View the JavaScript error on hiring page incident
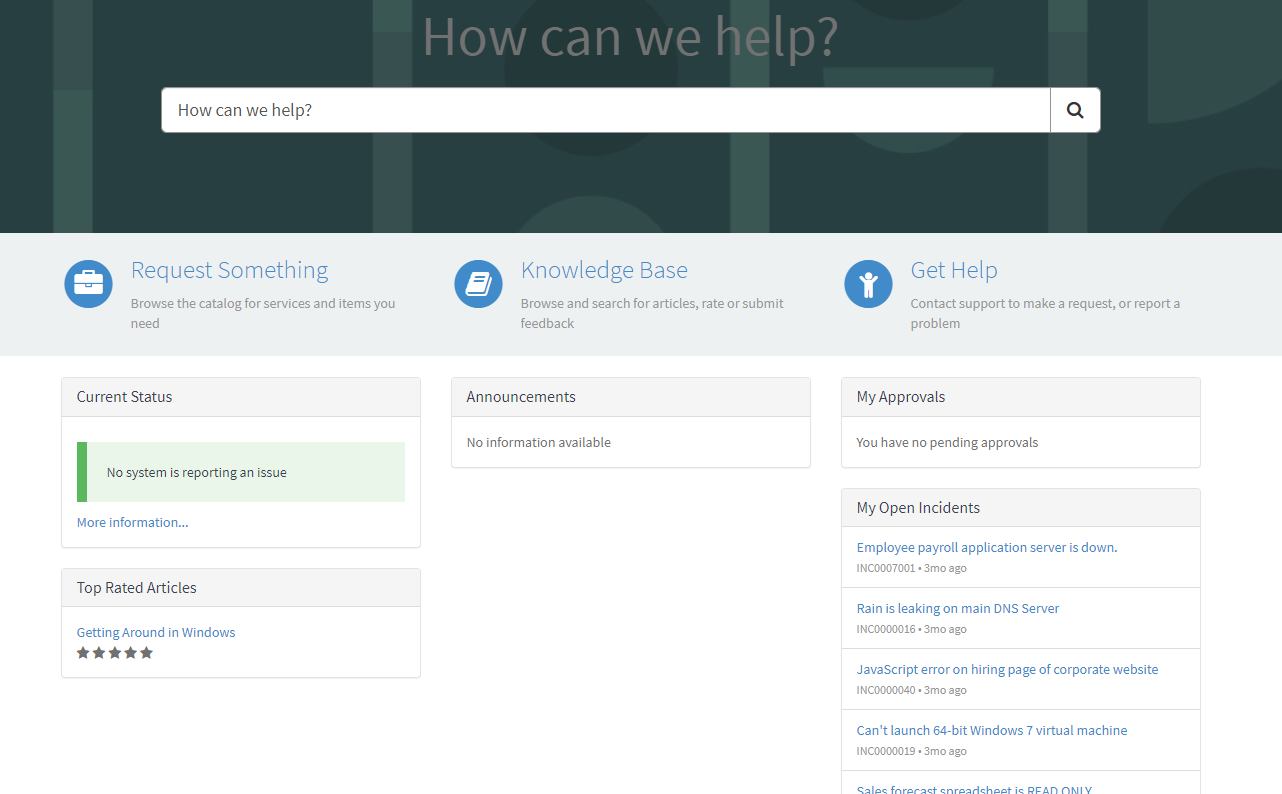 coord(1007,669)
